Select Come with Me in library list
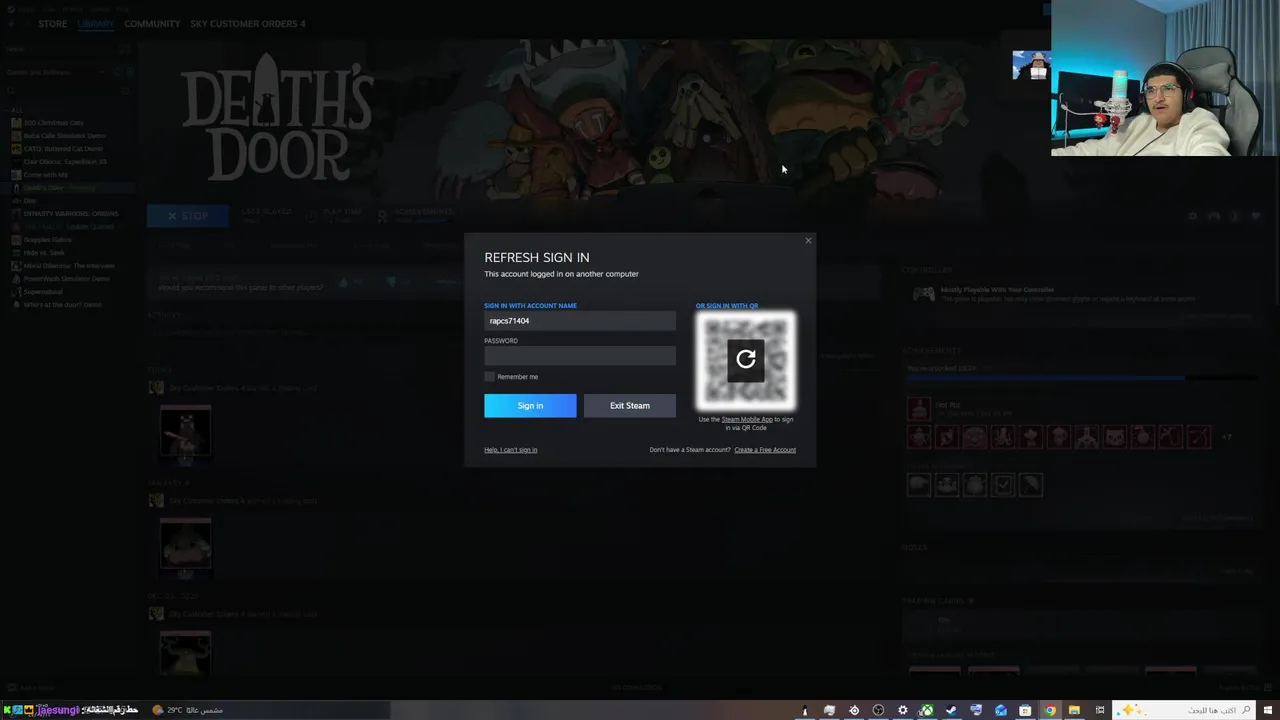The width and height of the screenshot is (1280, 720). coord(46,174)
